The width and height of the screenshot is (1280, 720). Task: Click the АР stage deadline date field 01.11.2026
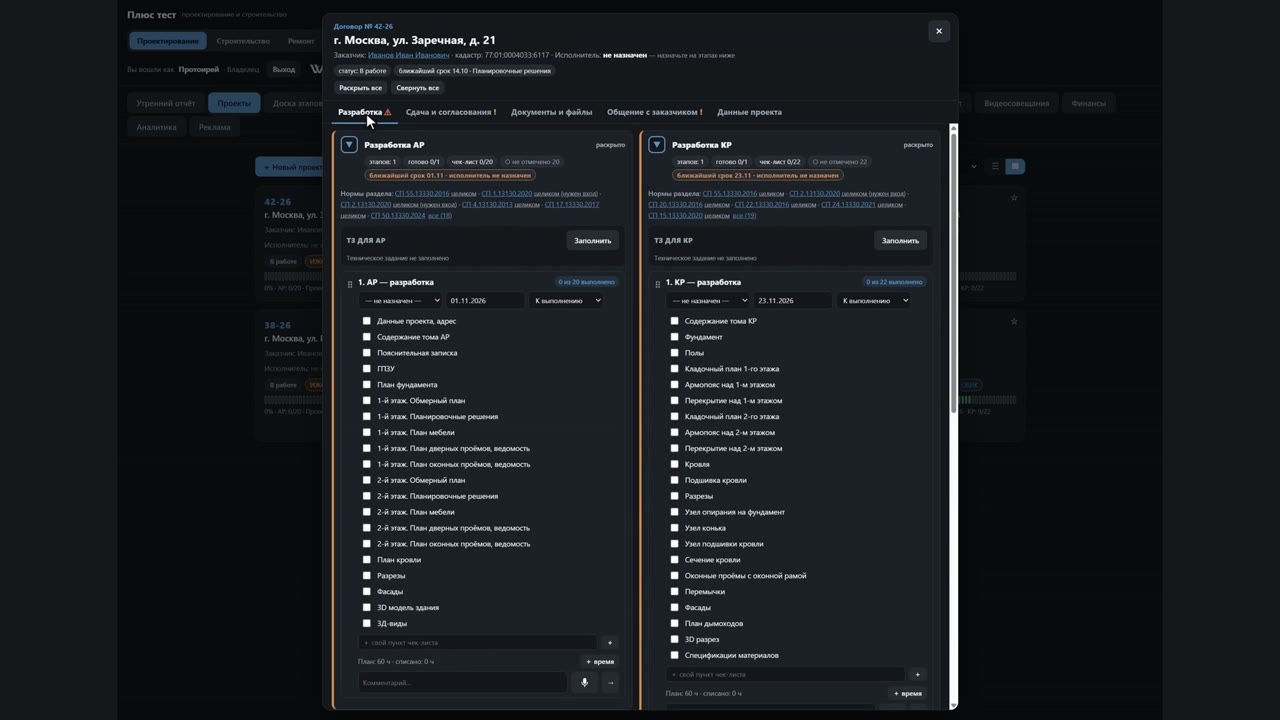(x=485, y=300)
